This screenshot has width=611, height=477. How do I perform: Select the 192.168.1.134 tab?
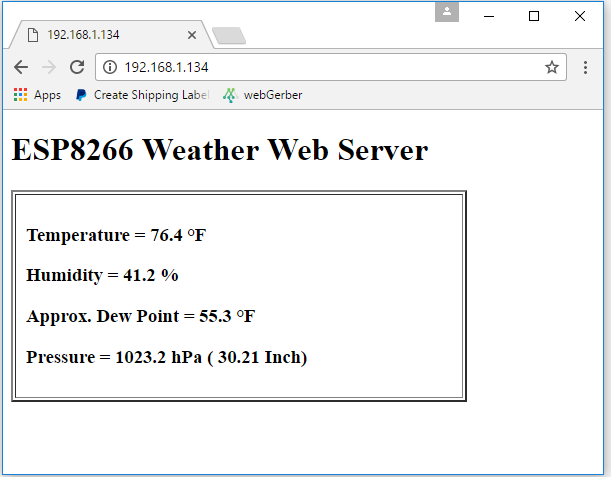pyautogui.click(x=111, y=35)
